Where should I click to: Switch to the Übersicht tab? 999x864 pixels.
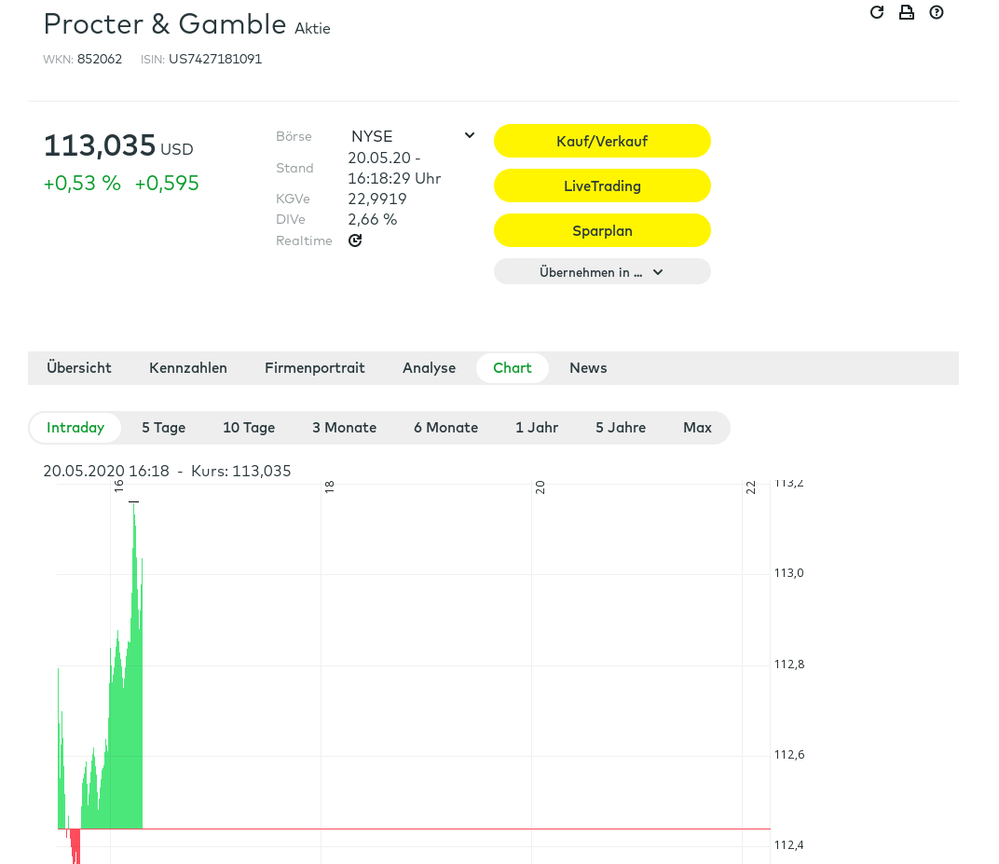[79, 368]
